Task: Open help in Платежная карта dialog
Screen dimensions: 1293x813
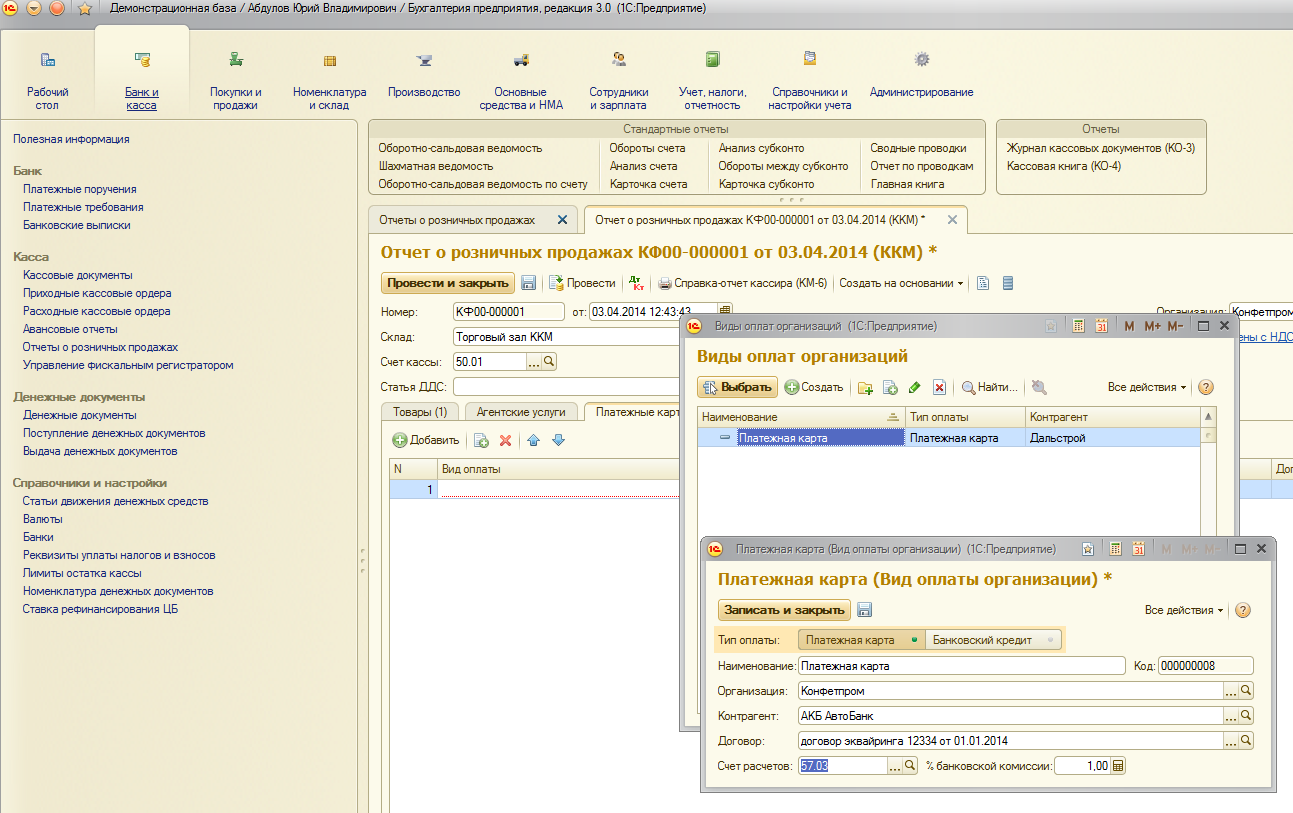Action: 1243,610
